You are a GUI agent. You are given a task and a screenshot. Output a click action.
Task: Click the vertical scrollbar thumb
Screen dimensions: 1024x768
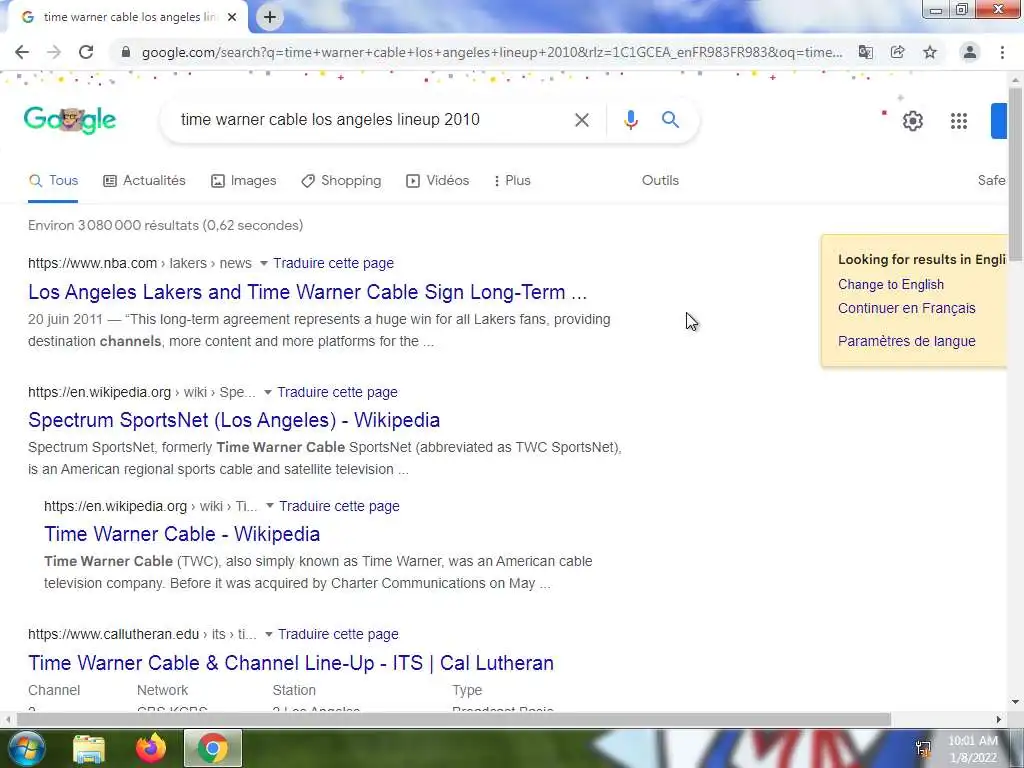pyautogui.click(x=1016, y=173)
